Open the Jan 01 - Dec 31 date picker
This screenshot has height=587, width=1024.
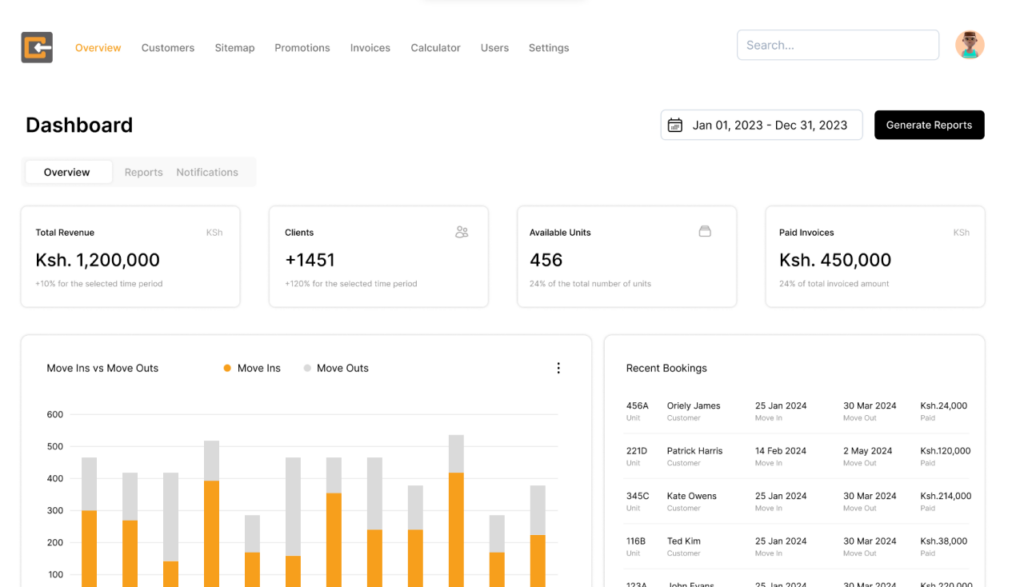768,125
